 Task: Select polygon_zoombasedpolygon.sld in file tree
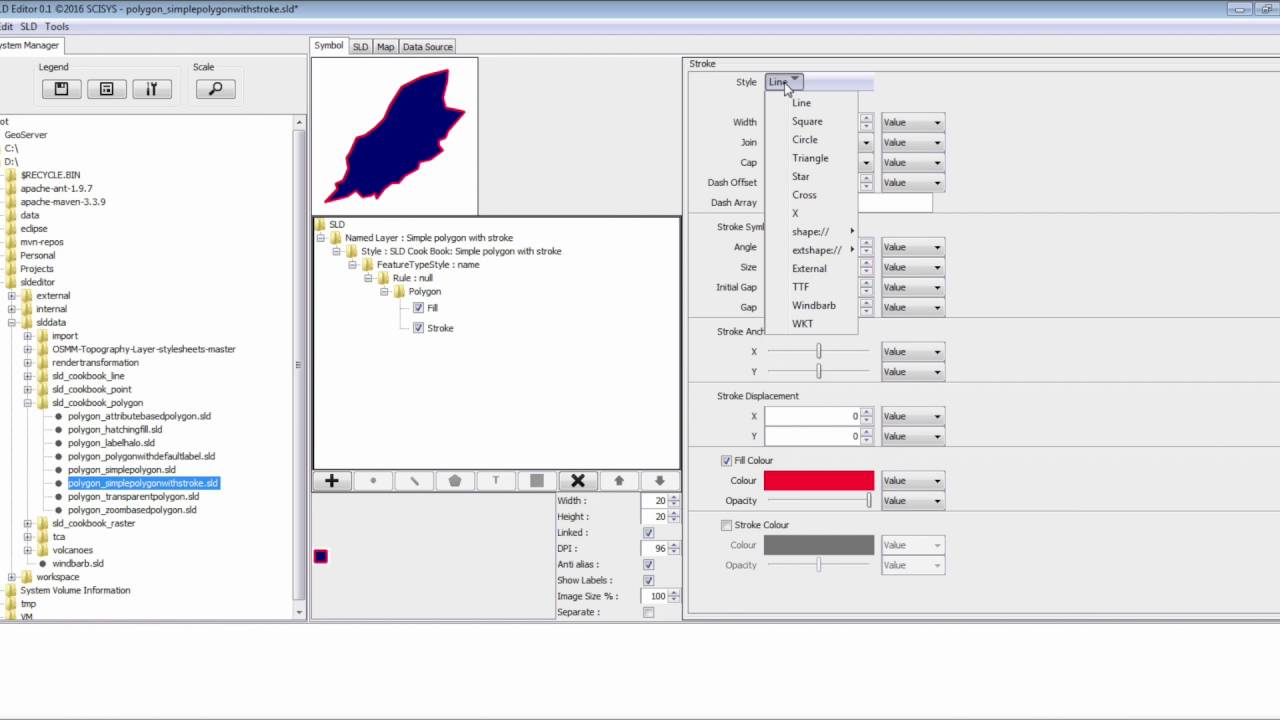click(x=132, y=510)
